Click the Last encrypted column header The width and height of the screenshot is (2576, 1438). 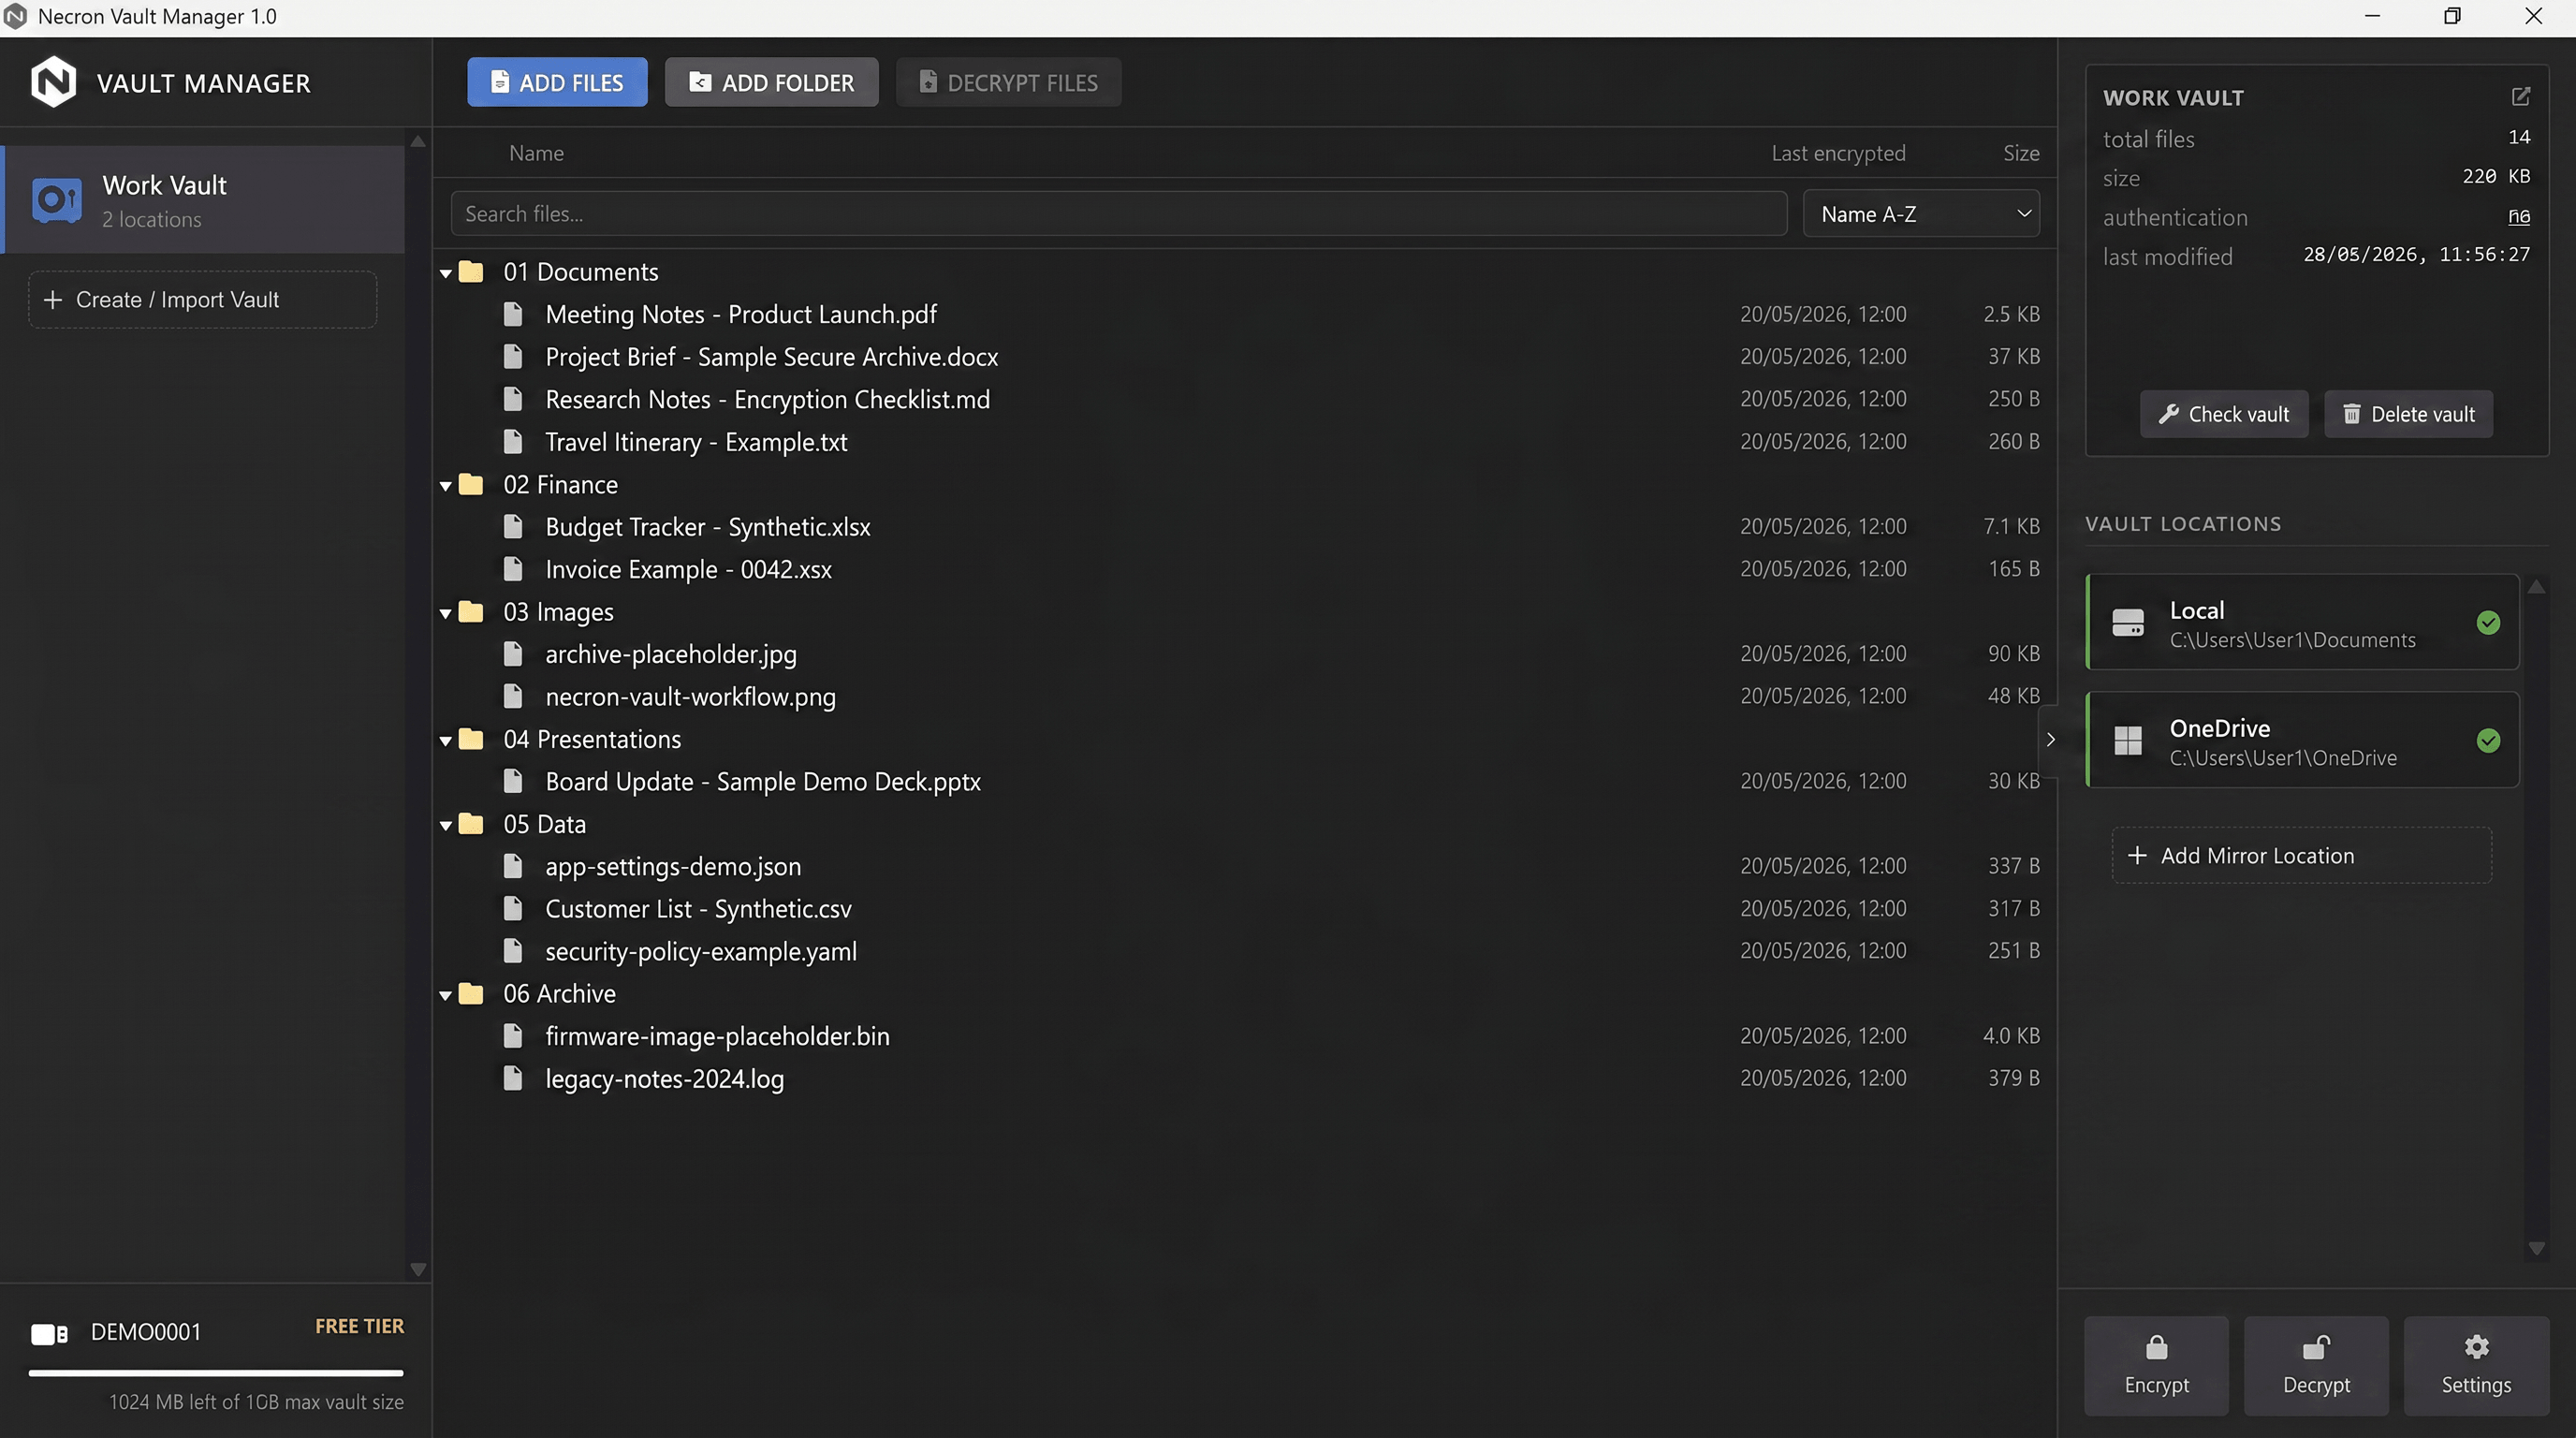click(1838, 153)
